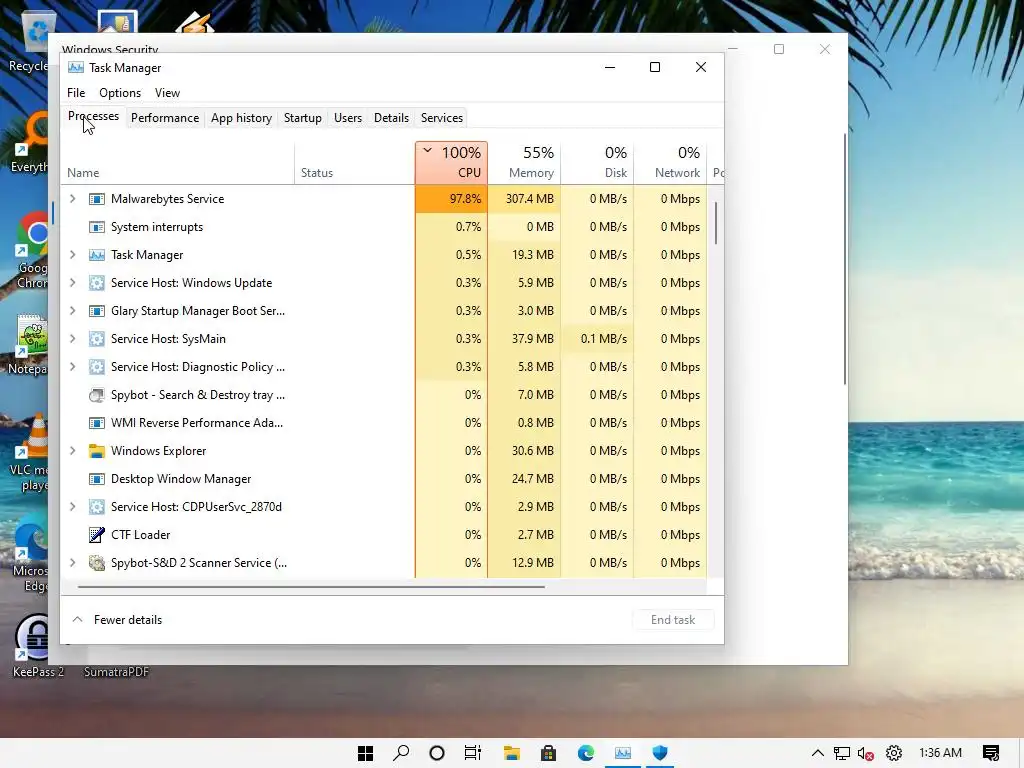Click the CDPUserSvc service gear icon

coord(97,507)
